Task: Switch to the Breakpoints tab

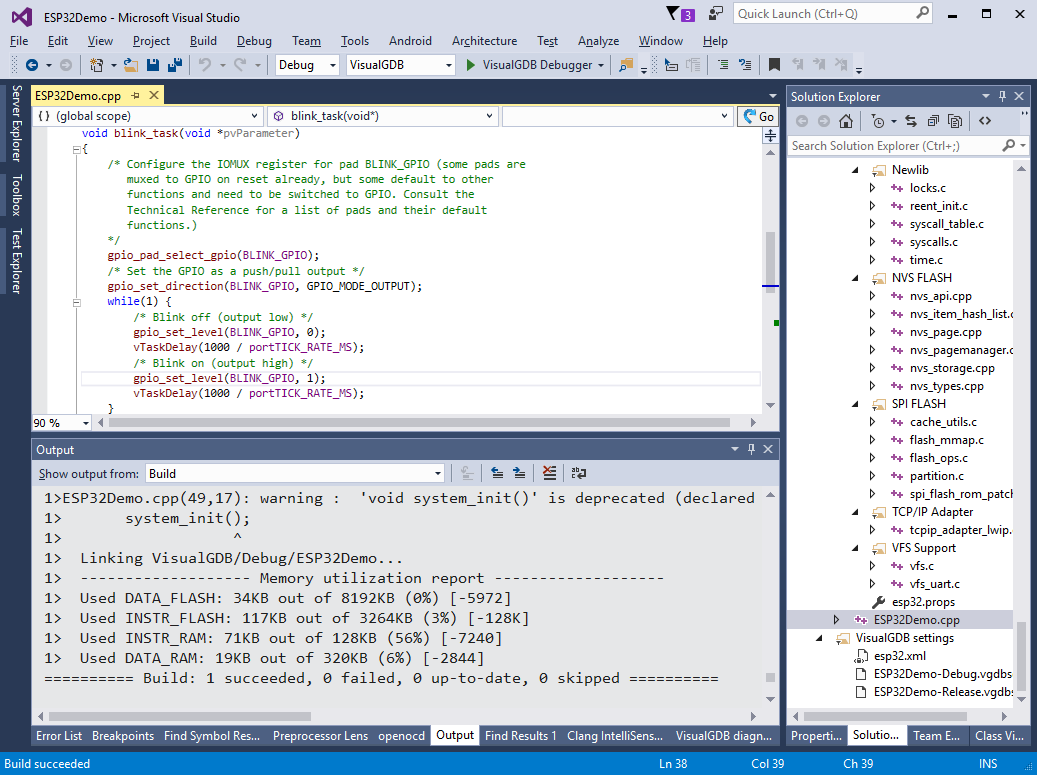Action: coord(123,735)
